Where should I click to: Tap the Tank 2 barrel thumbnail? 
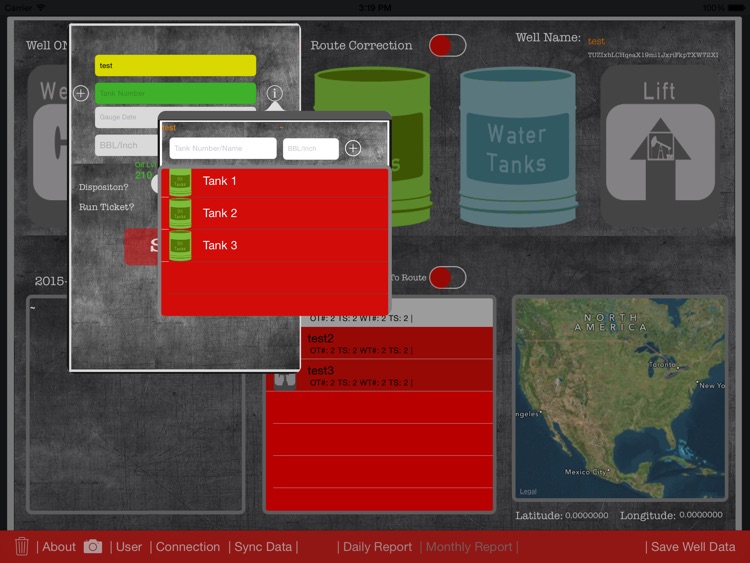[x=180, y=214]
